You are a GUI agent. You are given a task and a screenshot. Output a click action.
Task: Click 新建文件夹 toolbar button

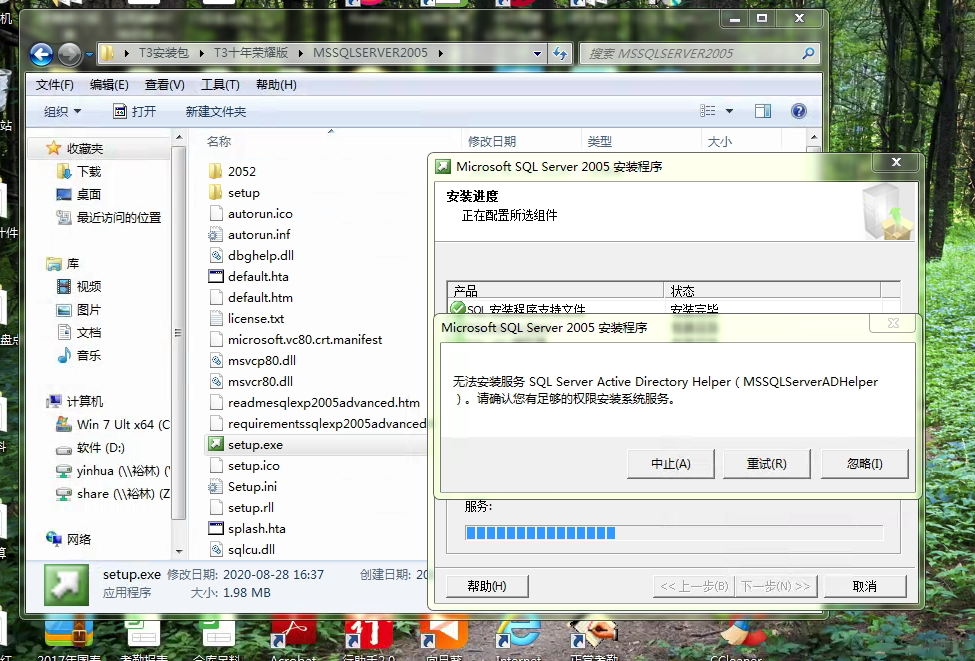[216, 111]
